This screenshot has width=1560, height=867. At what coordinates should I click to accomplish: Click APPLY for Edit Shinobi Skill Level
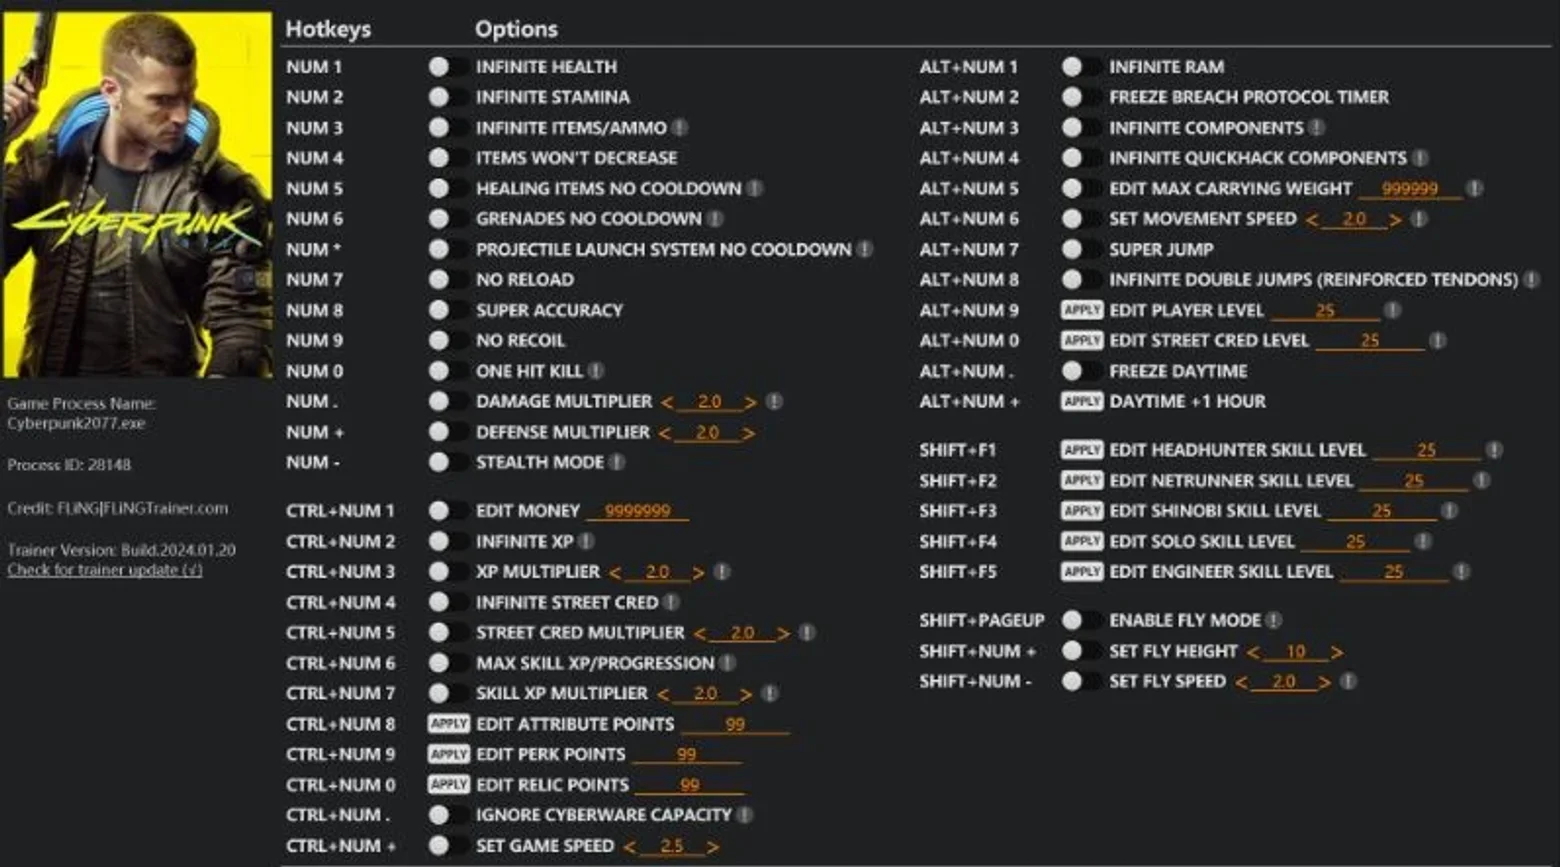[x=1082, y=511]
